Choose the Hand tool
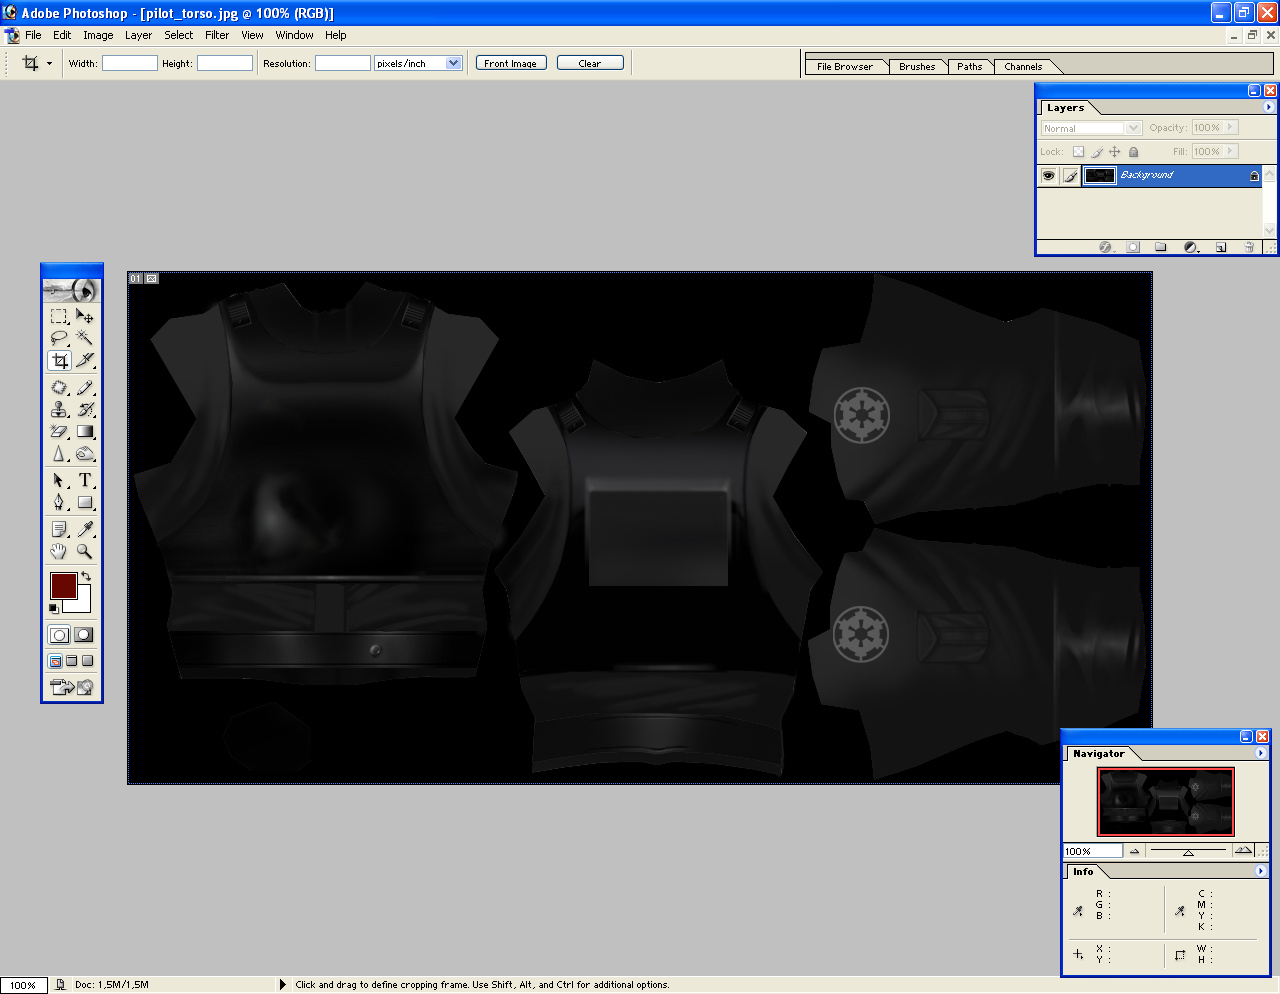Viewport: 1280px width, 994px height. [x=59, y=551]
